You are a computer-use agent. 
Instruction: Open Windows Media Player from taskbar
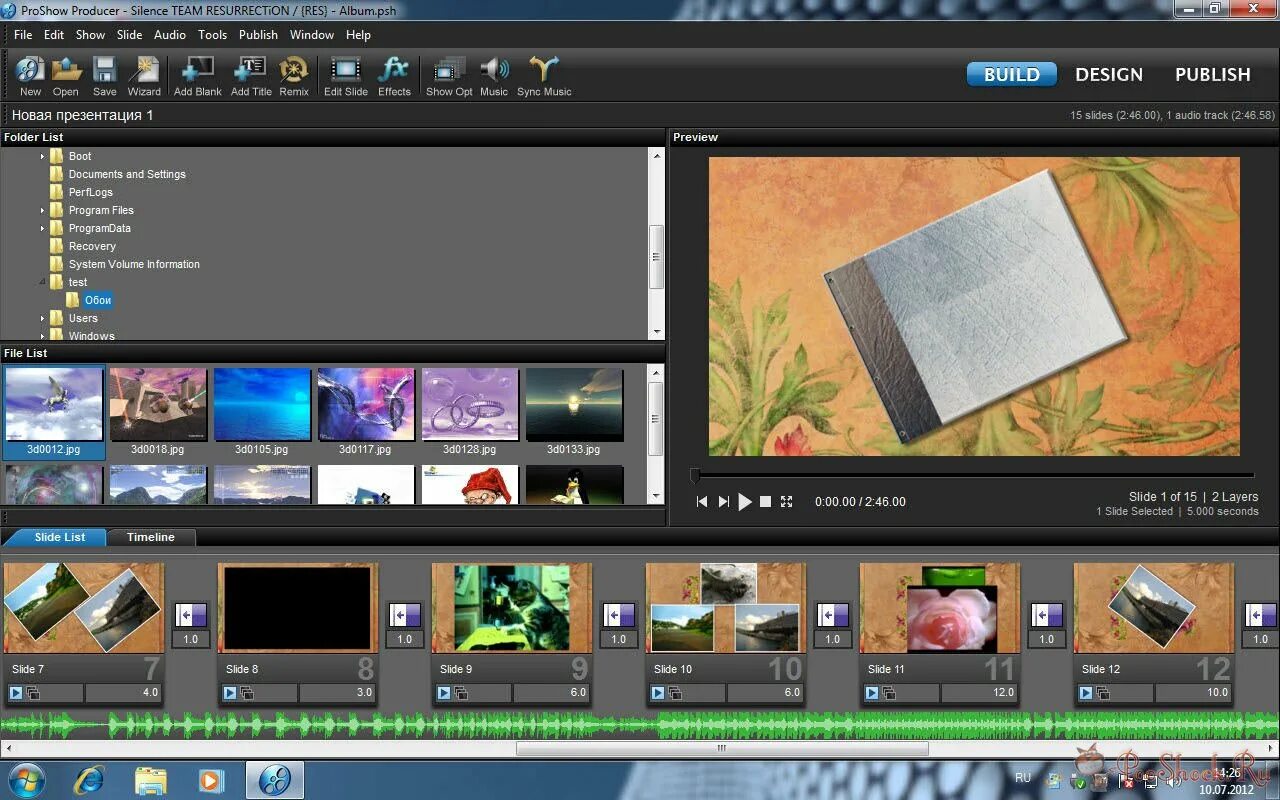[211, 780]
